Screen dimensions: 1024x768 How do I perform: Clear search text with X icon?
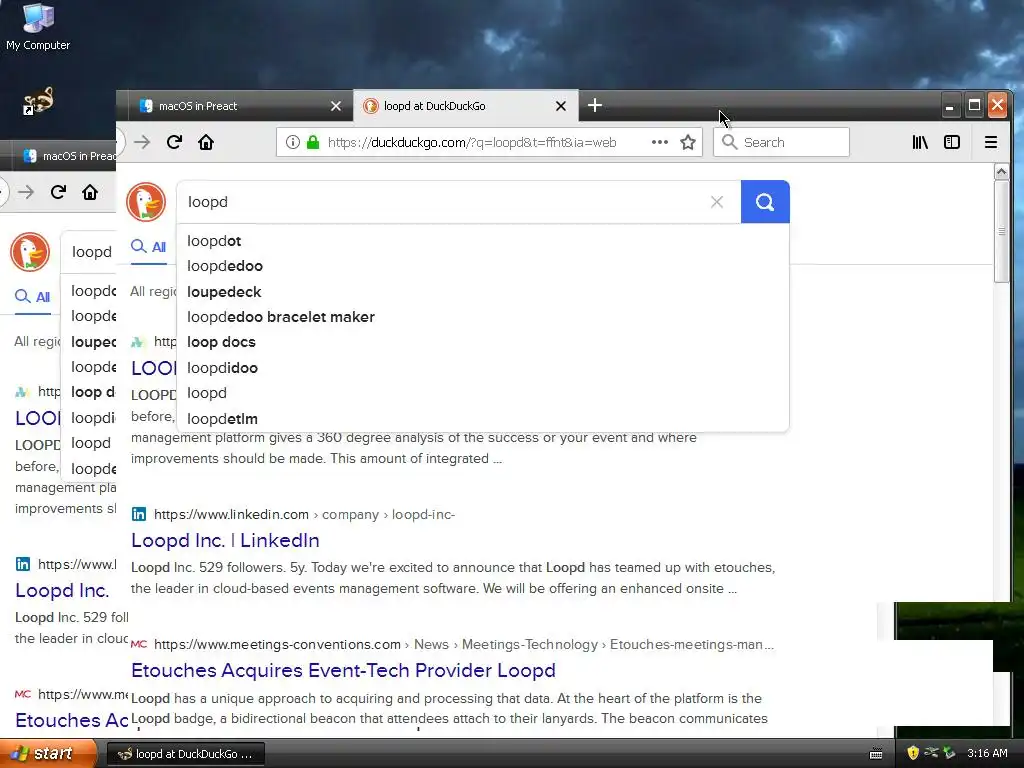pos(716,202)
